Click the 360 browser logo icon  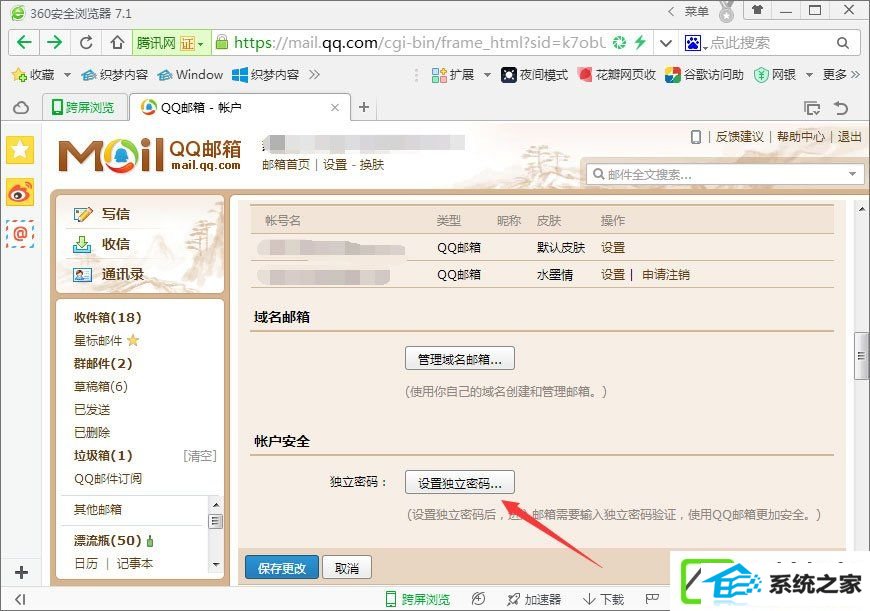click(18, 13)
